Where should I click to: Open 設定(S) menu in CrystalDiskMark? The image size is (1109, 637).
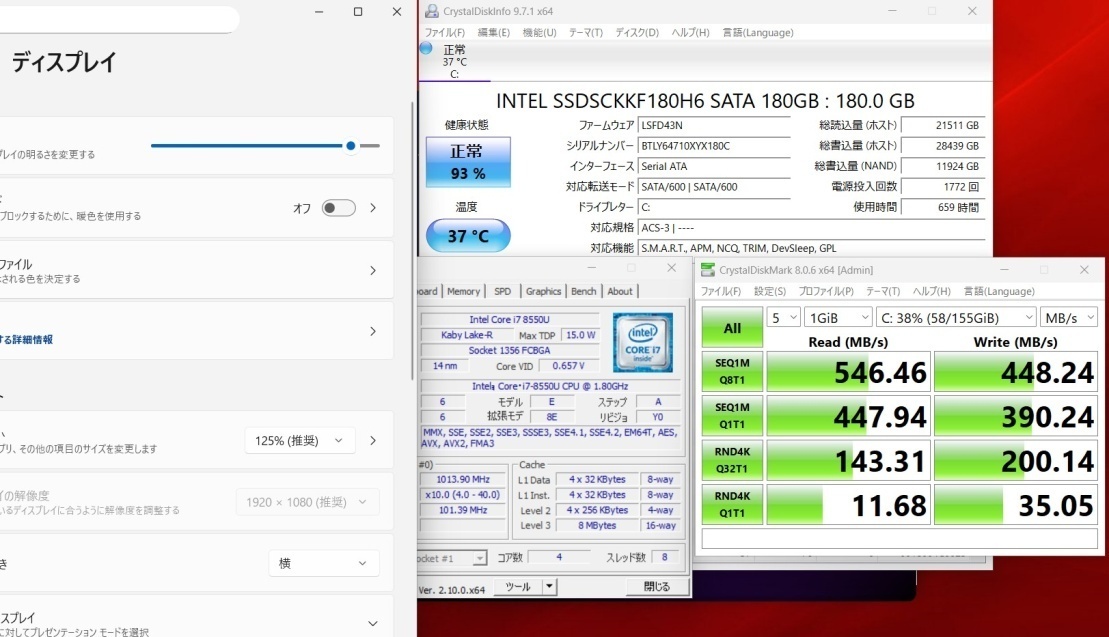(x=770, y=291)
